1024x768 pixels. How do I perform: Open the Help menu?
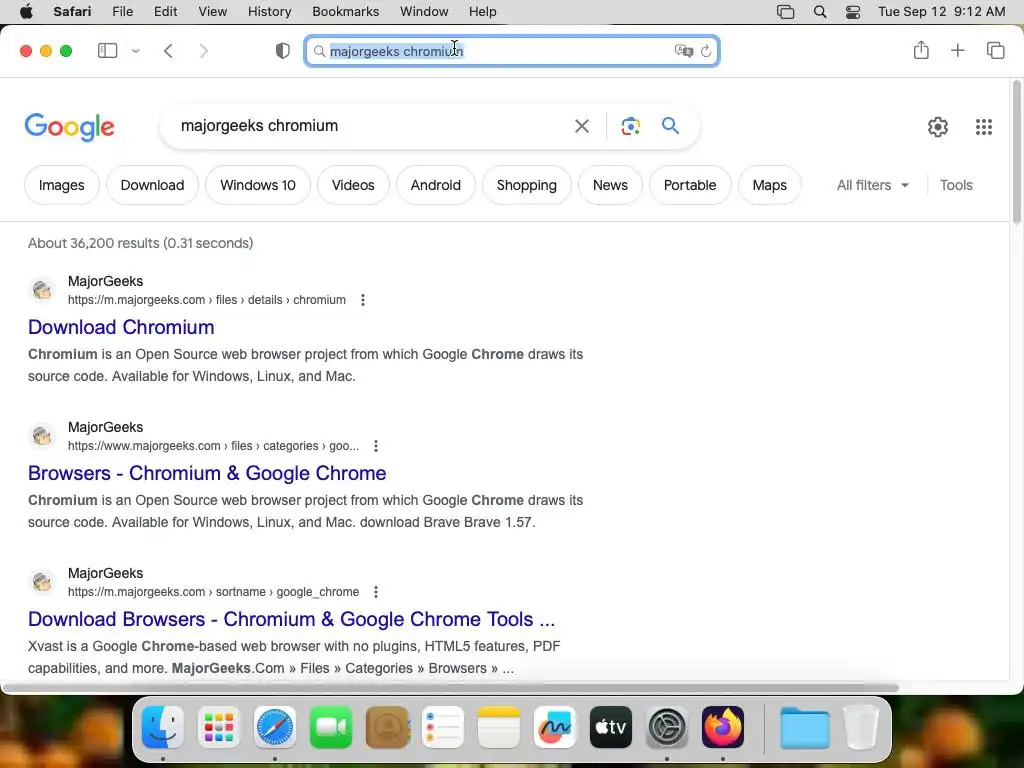coord(483,11)
